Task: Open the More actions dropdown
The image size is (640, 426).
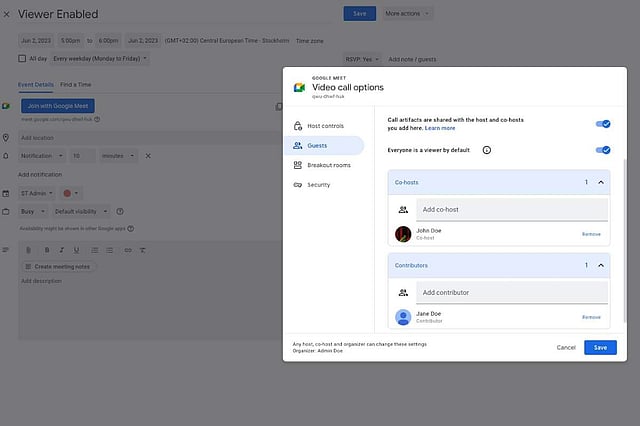Action: click(408, 14)
